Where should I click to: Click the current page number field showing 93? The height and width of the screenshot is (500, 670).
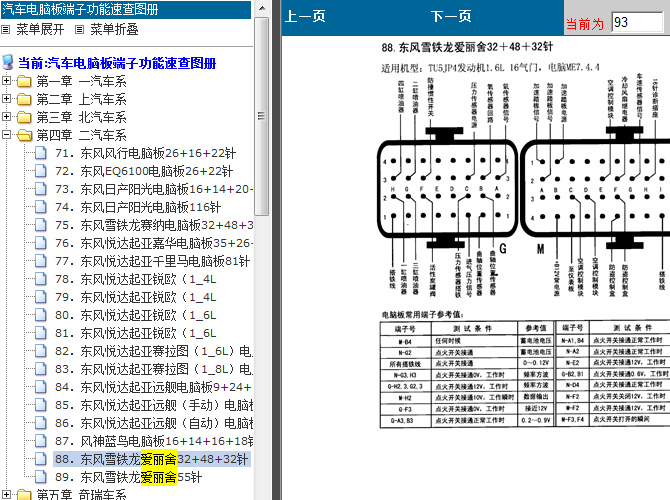637,22
